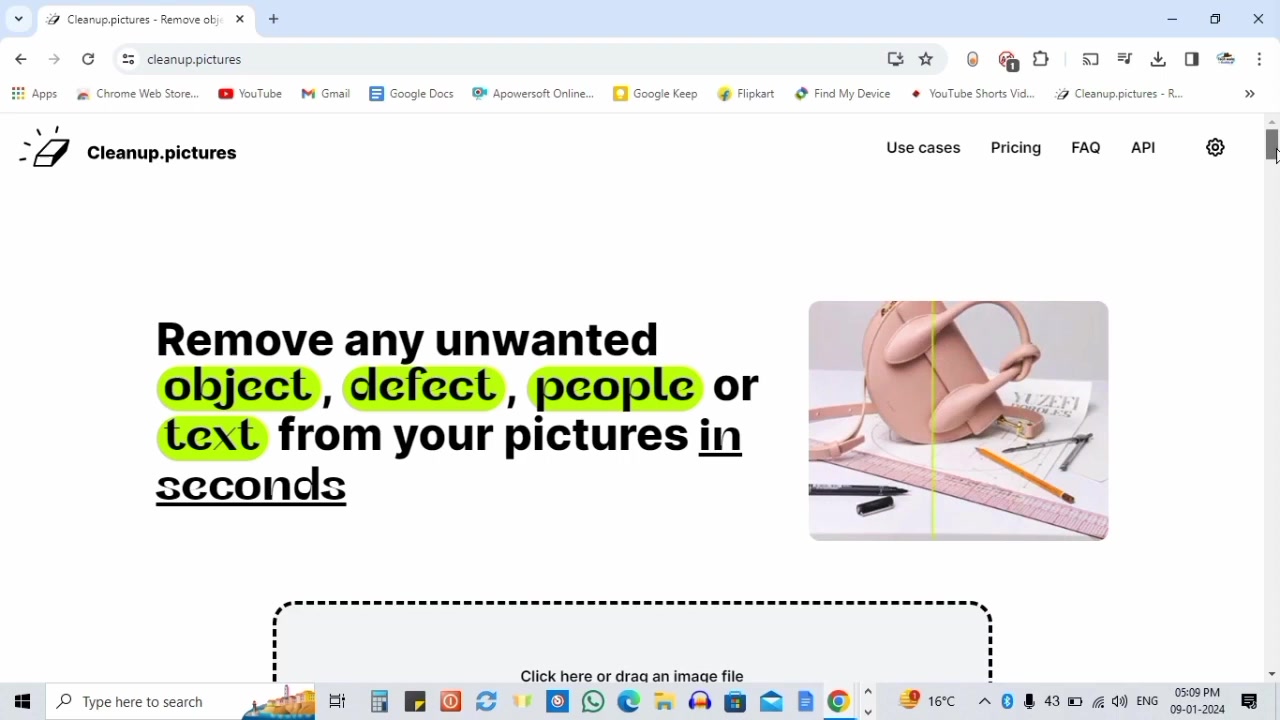Open the Mail app from the taskbar
This screenshot has width=1280, height=720.
(x=771, y=701)
